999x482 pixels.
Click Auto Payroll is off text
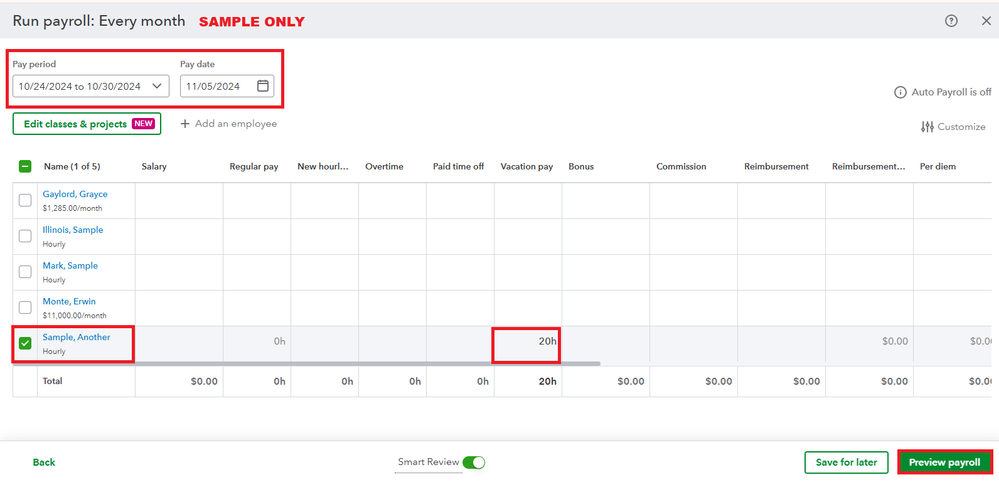pos(951,92)
